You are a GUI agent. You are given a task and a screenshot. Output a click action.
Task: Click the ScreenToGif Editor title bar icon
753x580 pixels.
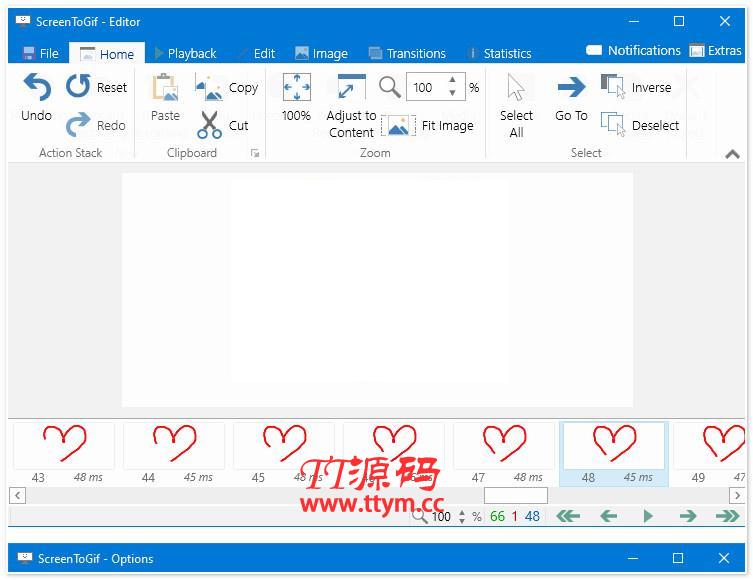click(23, 21)
